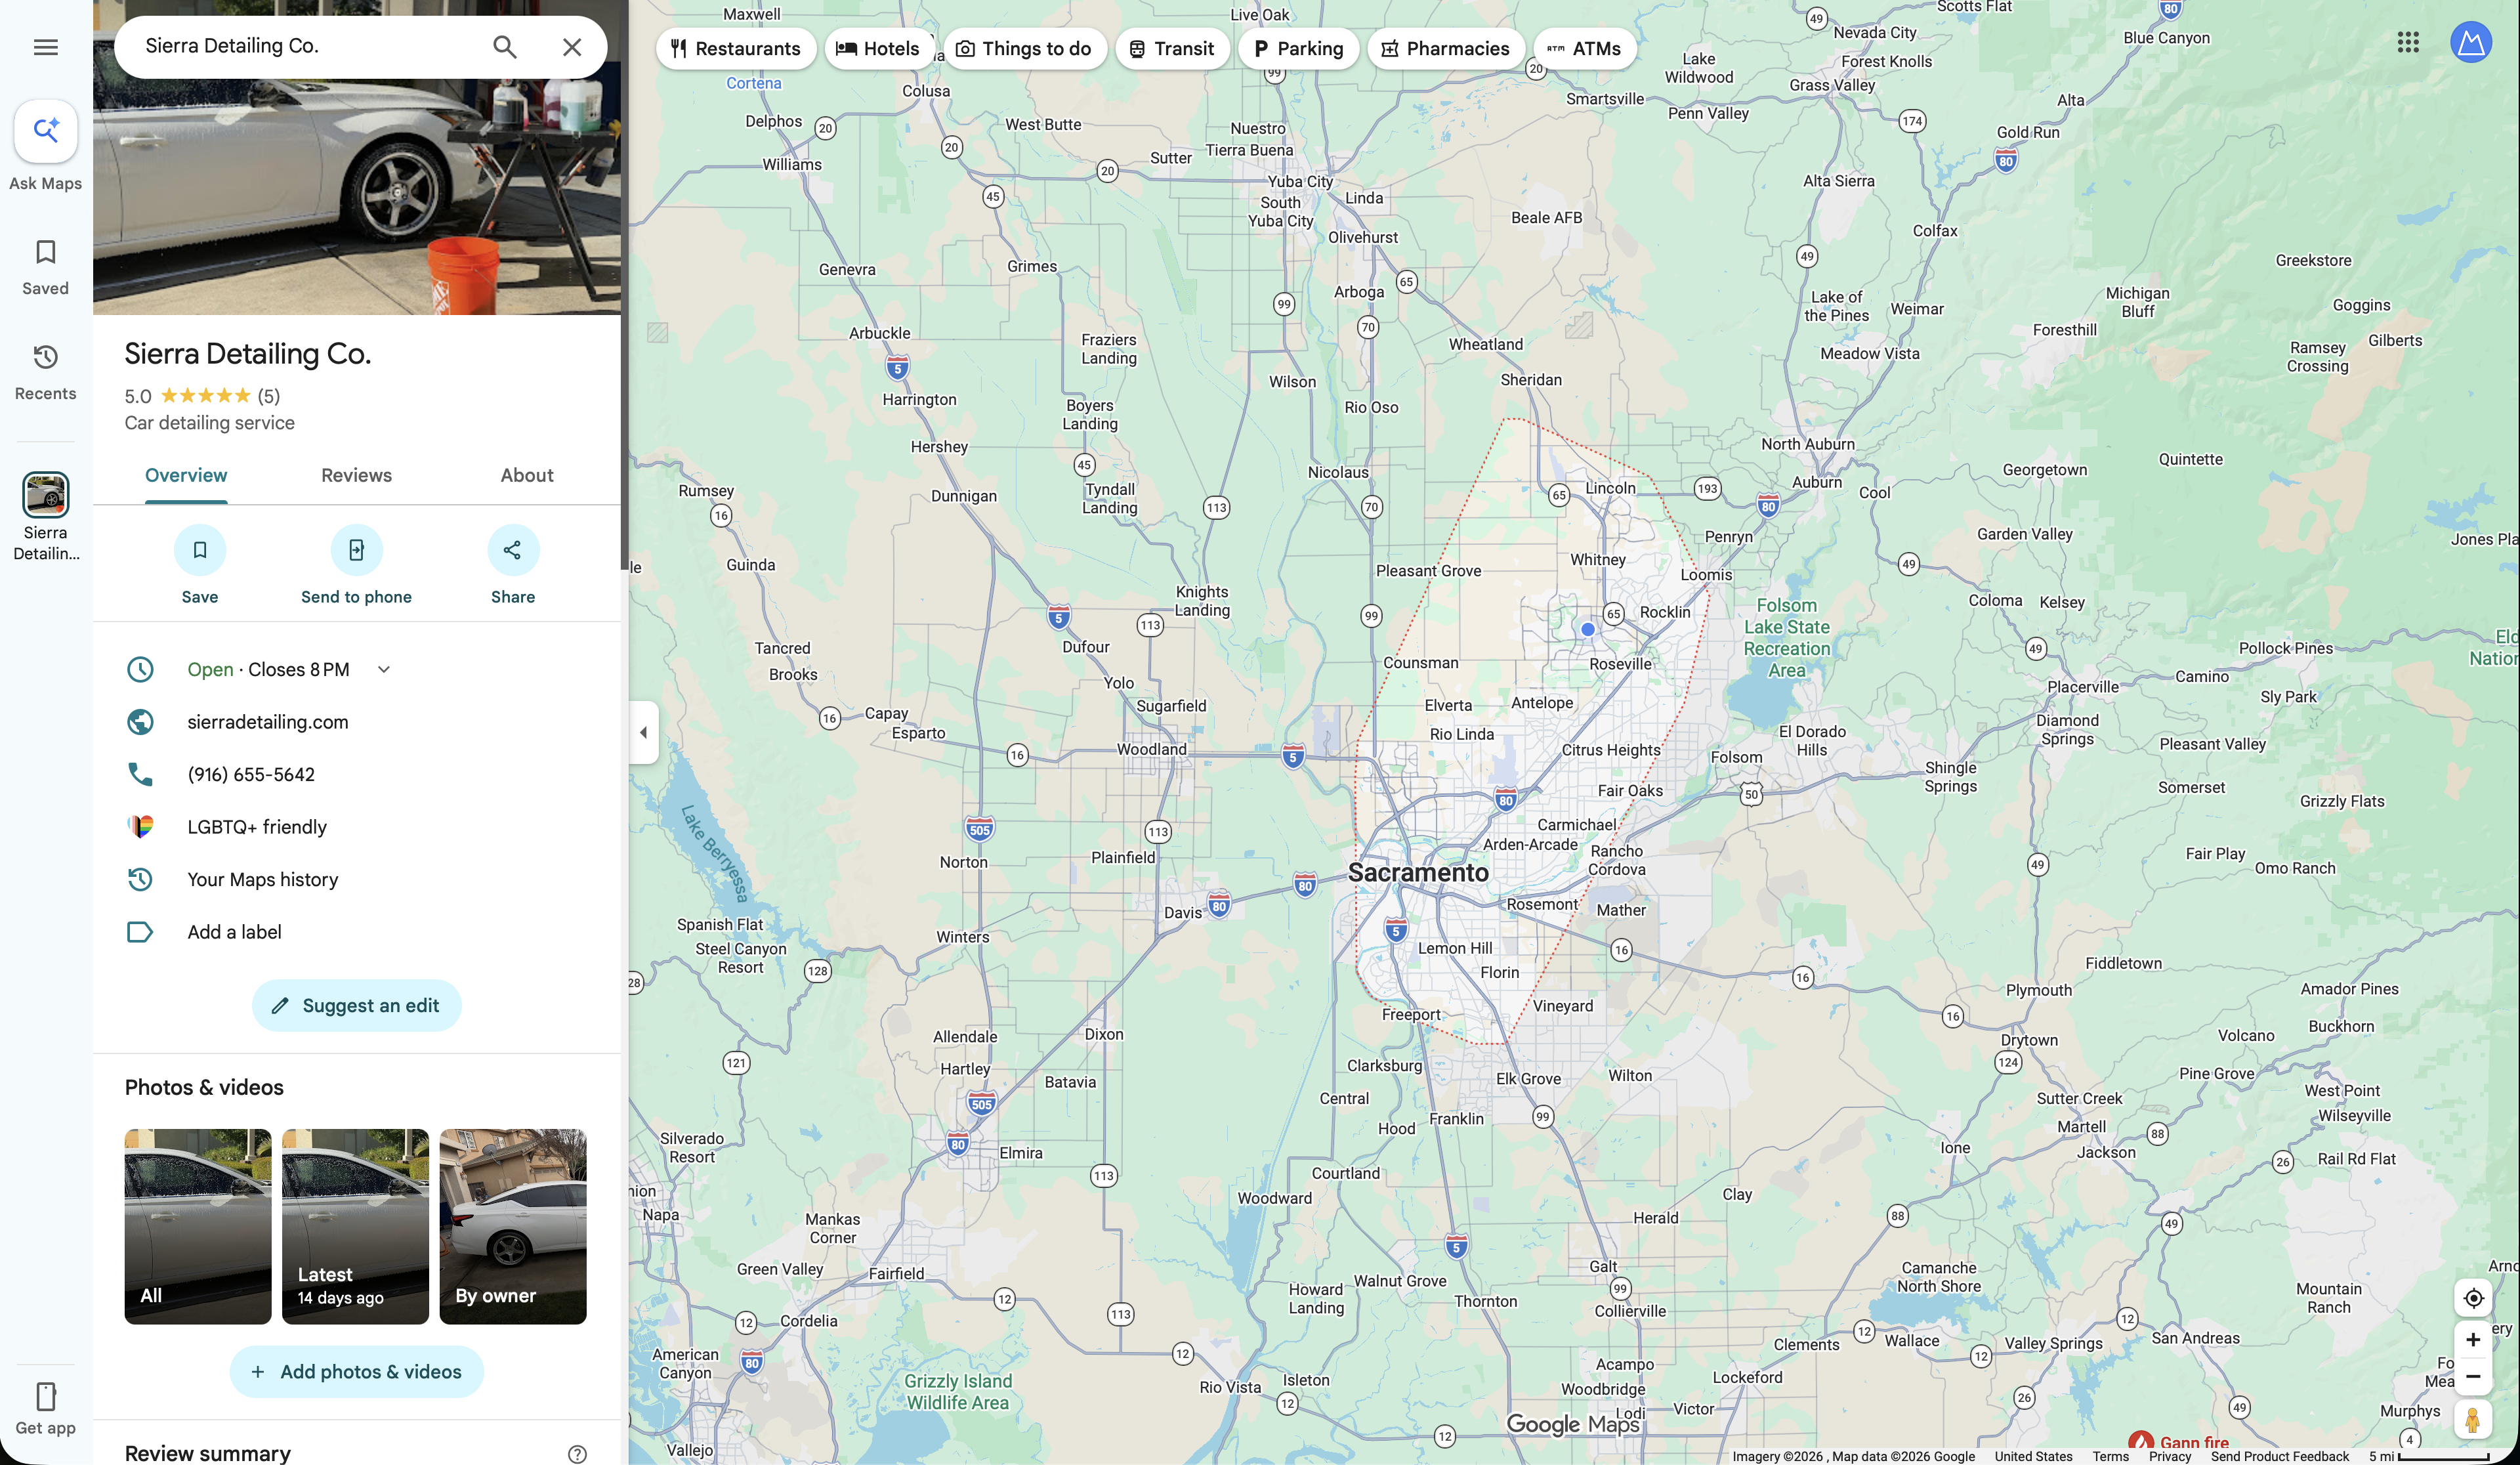Click the business hero photo
The height and width of the screenshot is (1465, 2520).
(357, 195)
